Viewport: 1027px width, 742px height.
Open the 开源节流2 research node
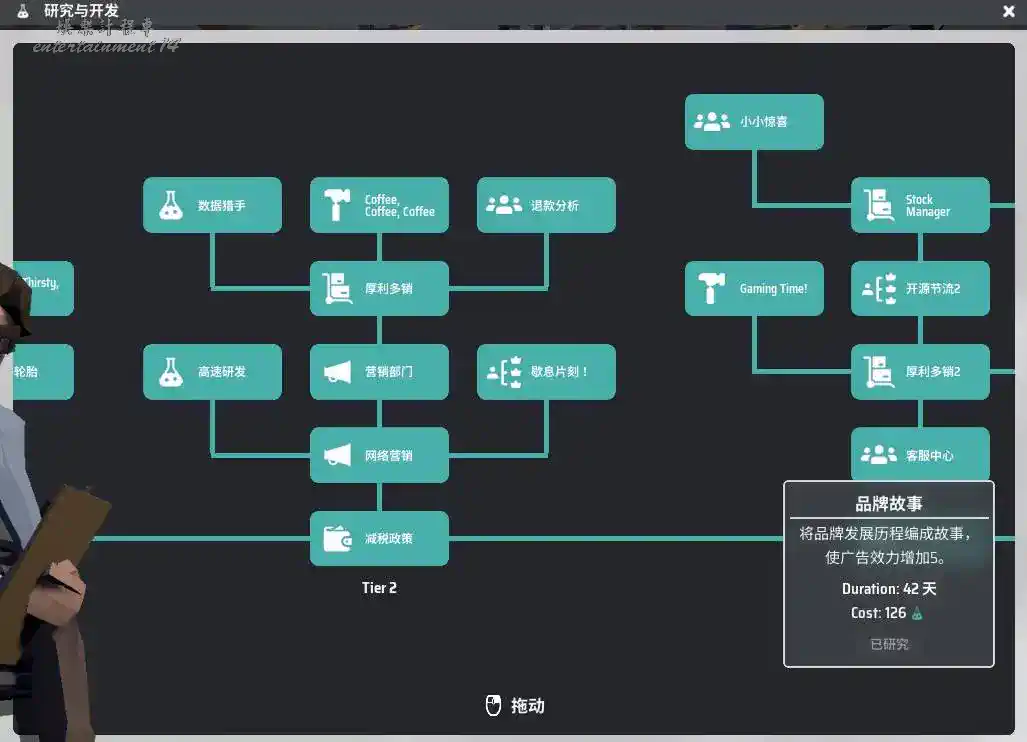920,289
